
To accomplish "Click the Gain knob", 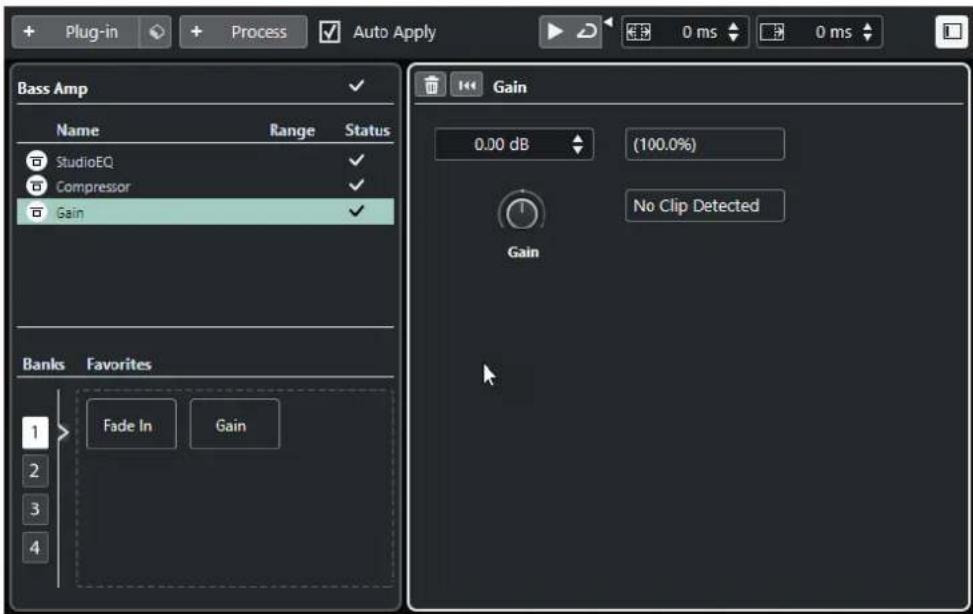I will pos(522,213).
